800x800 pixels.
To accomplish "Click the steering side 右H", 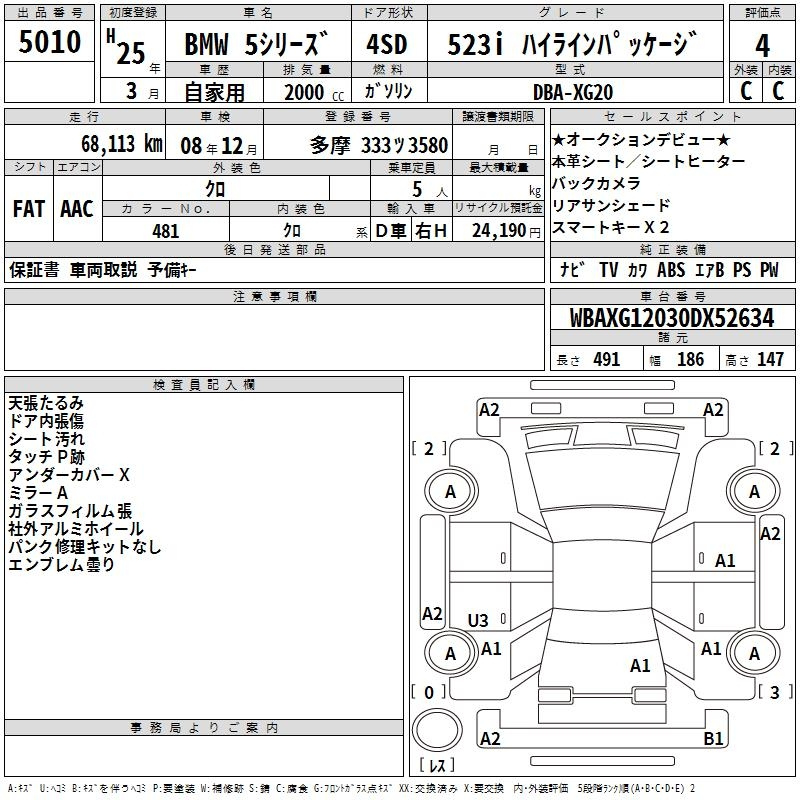I will click(x=431, y=231).
